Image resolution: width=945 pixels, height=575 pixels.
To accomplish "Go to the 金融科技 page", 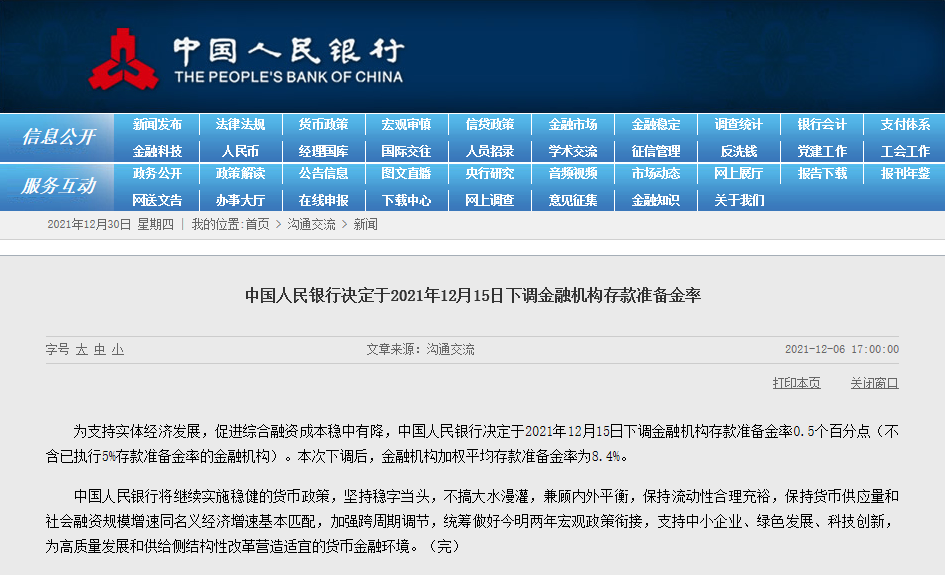I will point(157,151).
